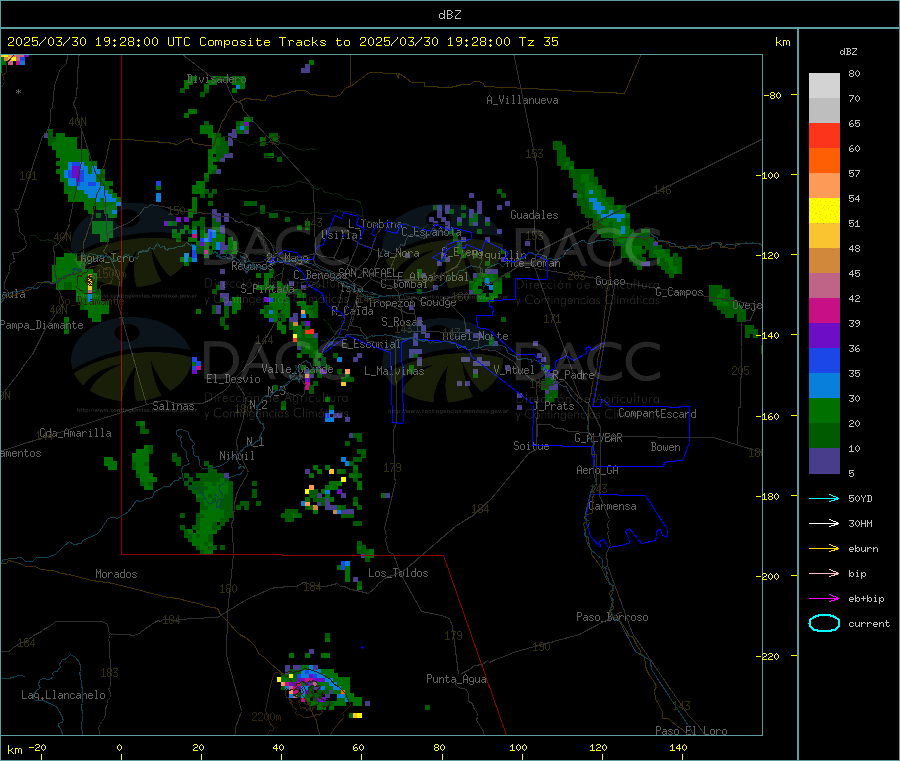Image resolution: width=900 pixels, height=761 pixels.
Task: Click the 'Carmensa' map label
Action: (x=612, y=506)
